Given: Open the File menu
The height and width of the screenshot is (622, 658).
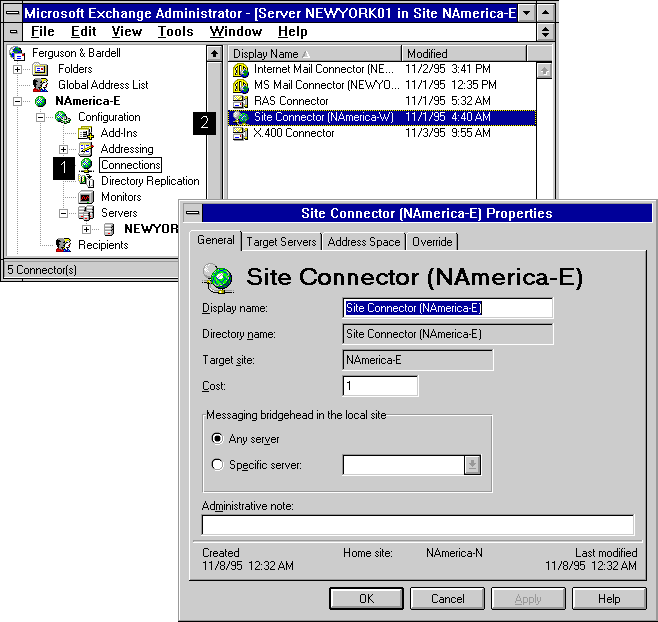Looking at the screenshot, I should 43,31.
